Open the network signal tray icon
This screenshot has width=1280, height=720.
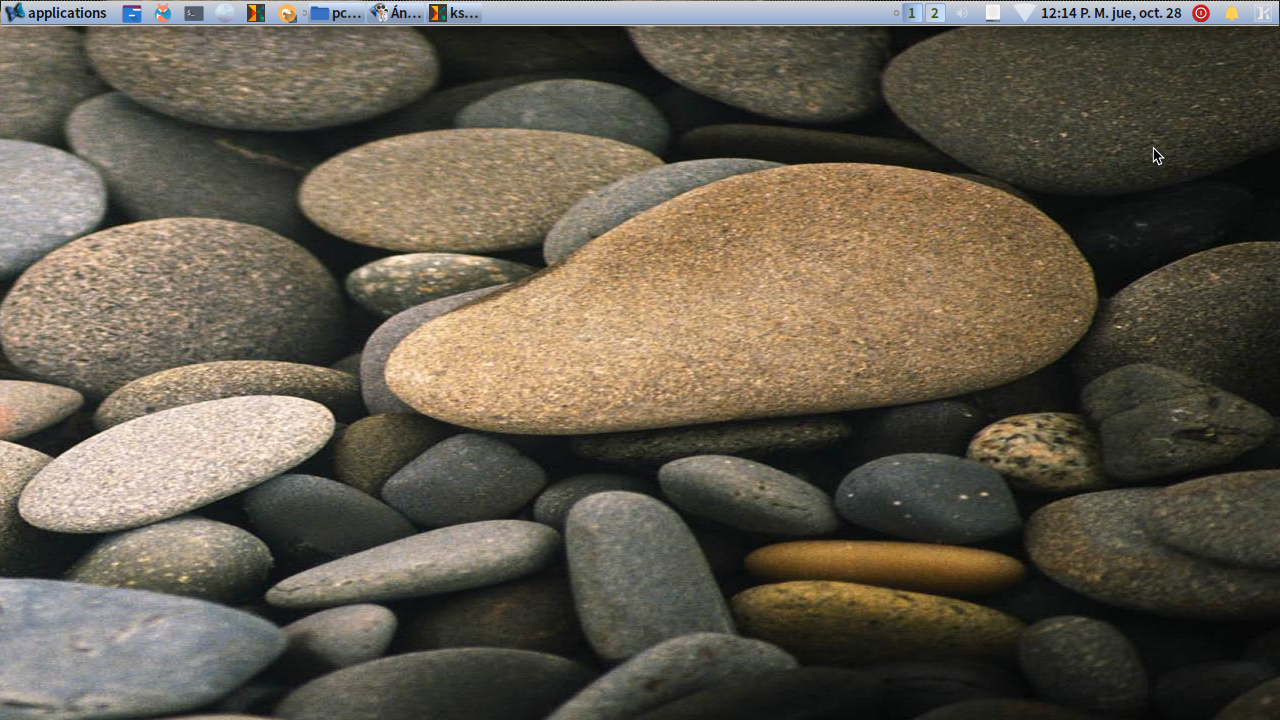click(x=1024, y=13)
